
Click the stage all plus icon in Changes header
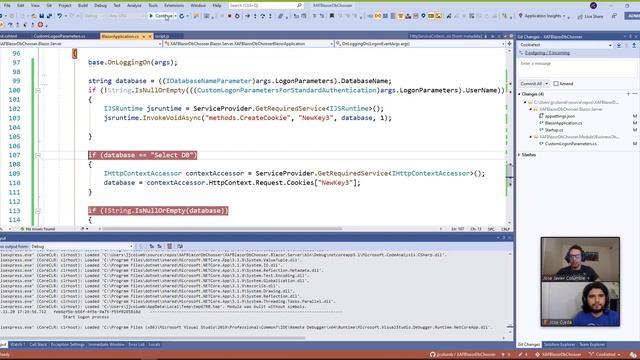coord(628,94)
